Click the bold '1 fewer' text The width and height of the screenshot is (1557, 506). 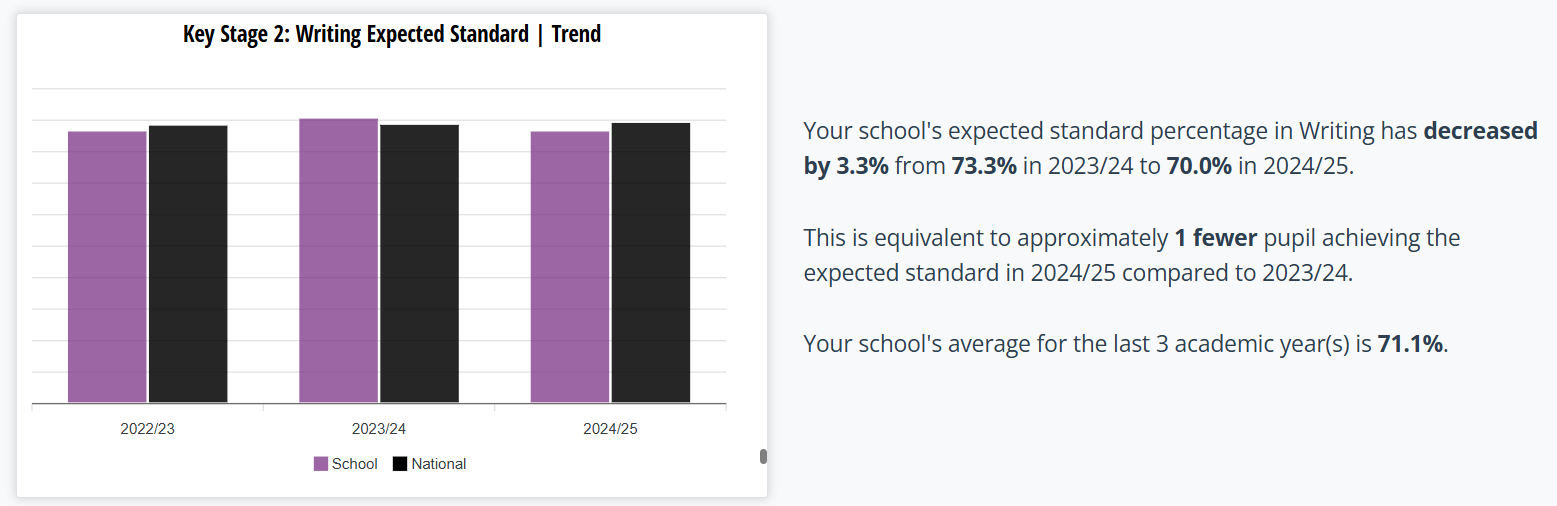point(1215,238)
